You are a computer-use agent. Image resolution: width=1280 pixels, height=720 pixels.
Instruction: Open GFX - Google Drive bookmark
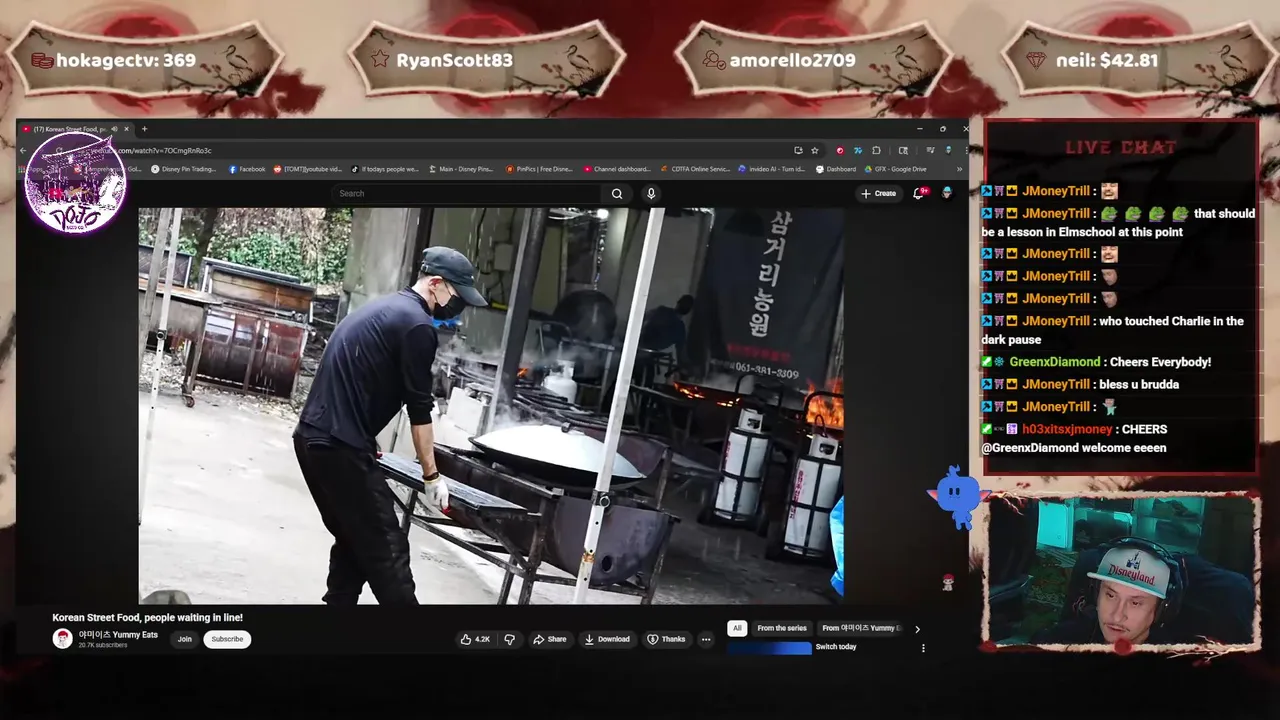tap(896, 169)
